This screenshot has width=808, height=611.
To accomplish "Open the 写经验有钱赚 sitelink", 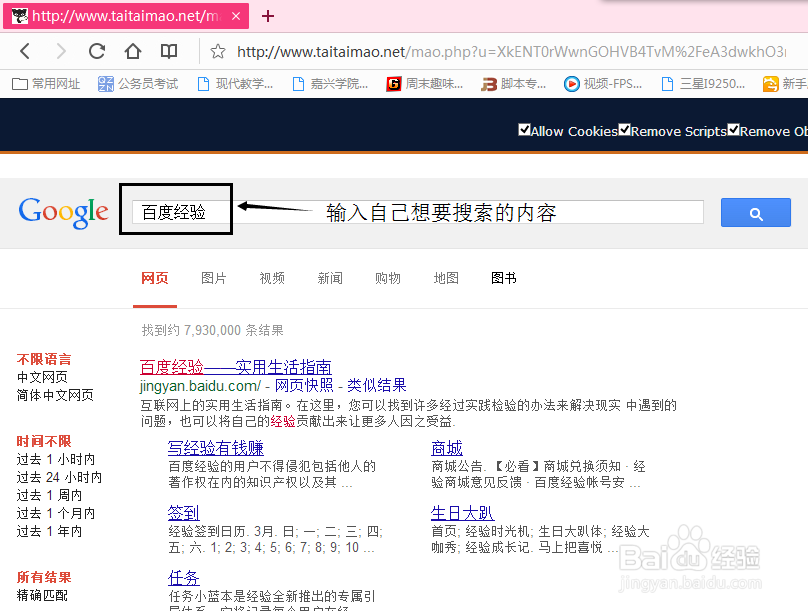I will (215, 448).
